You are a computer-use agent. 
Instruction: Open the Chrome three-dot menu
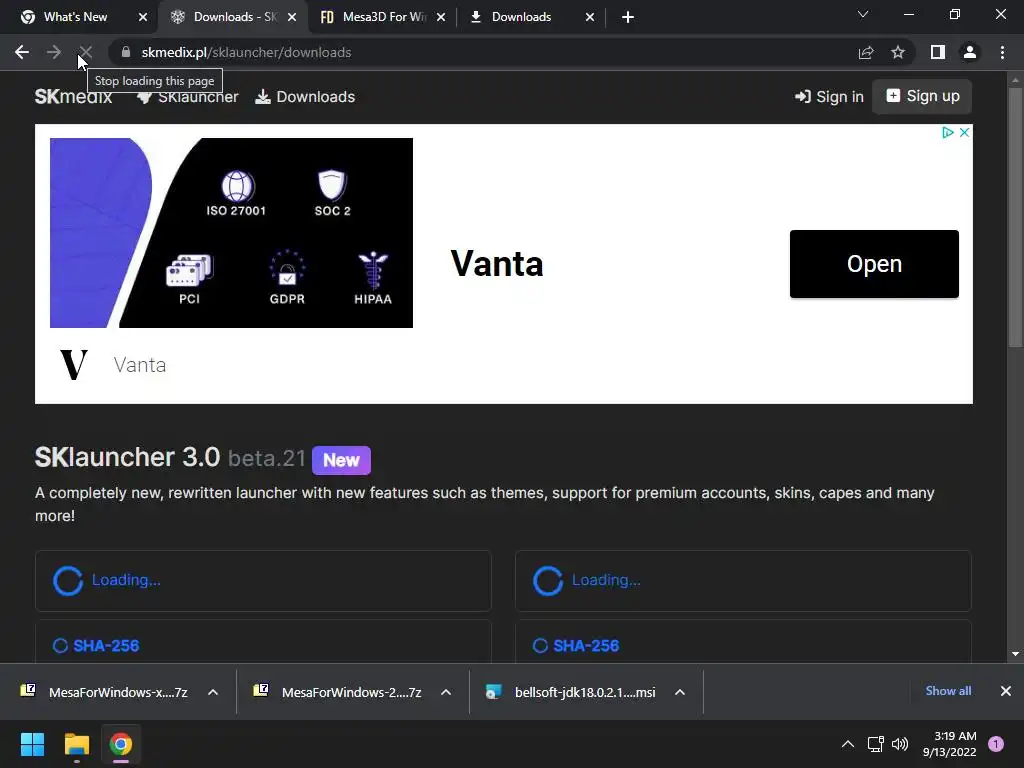(1002, 52)
